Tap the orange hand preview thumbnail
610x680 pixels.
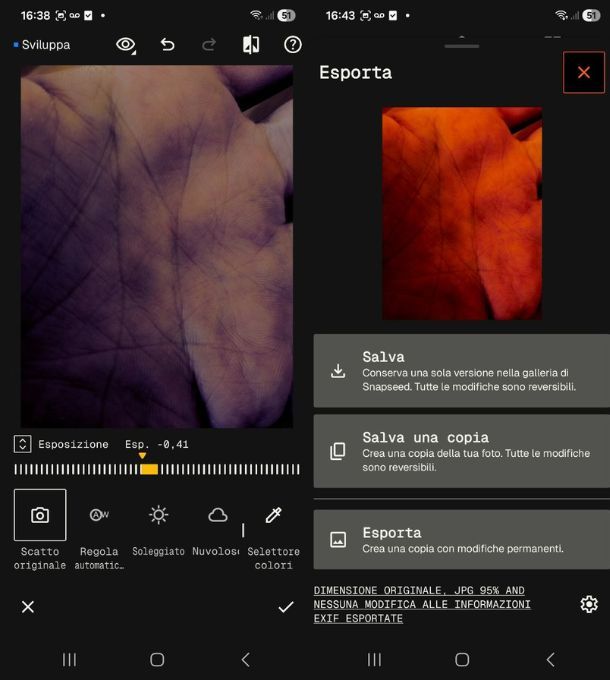462,213
